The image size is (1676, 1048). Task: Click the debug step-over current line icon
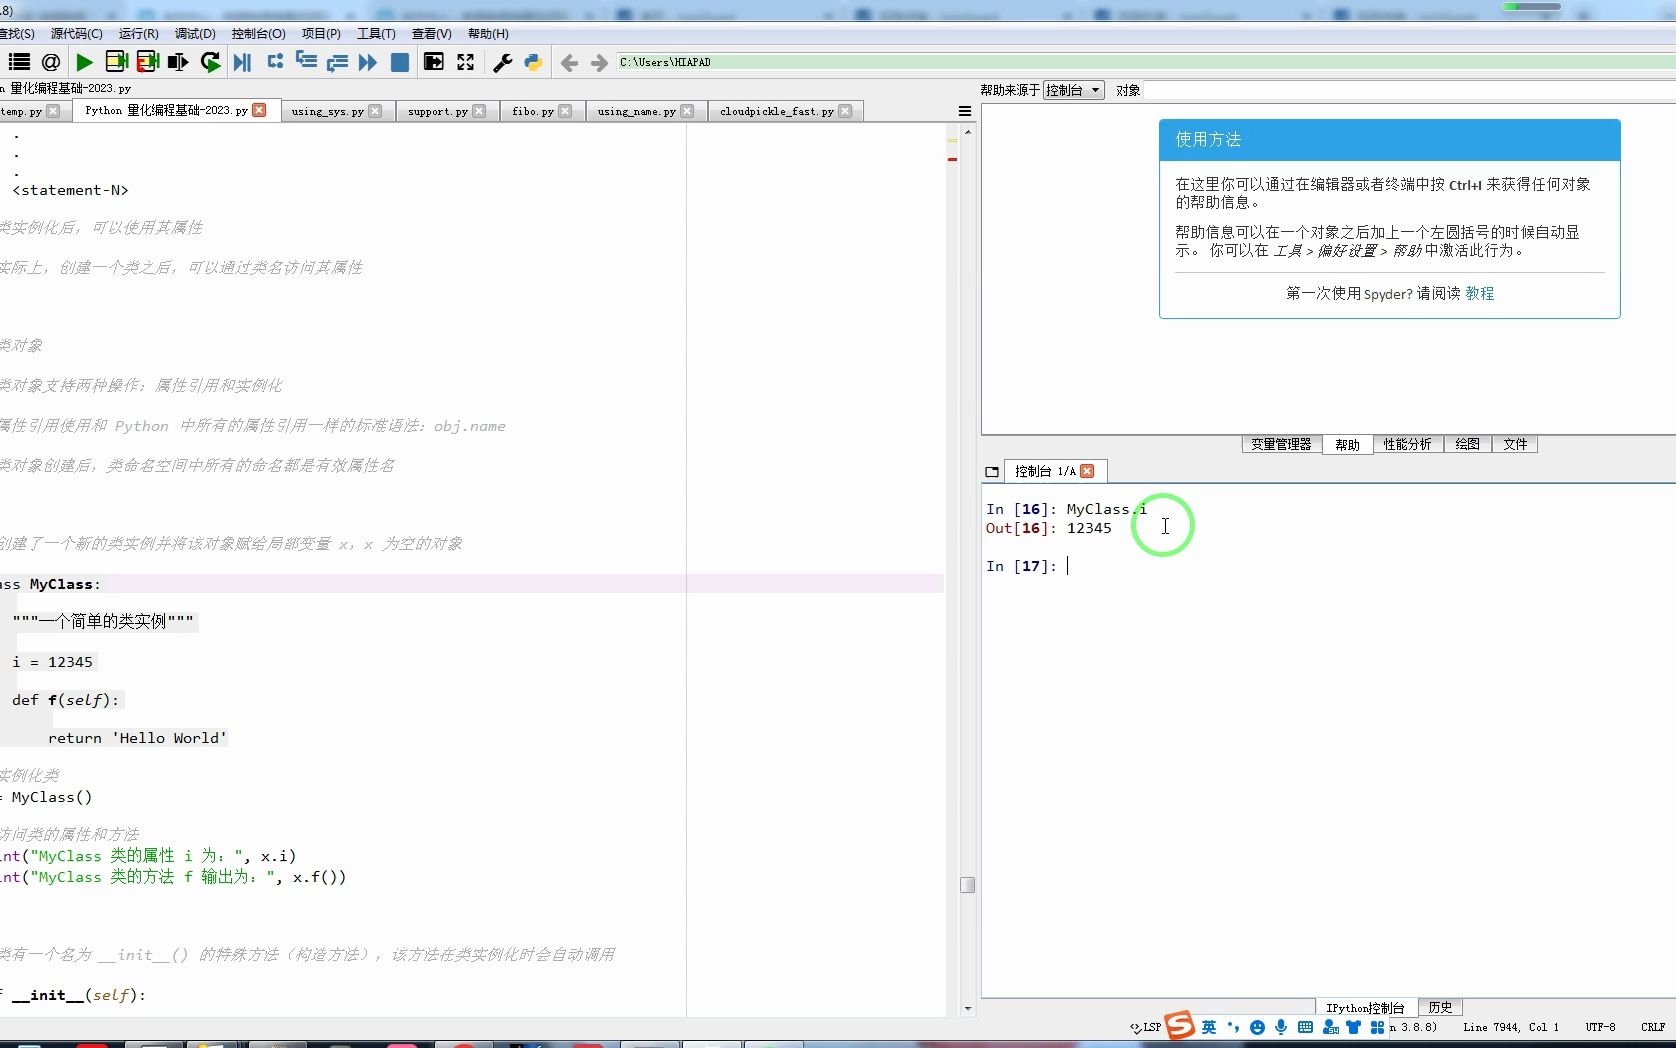(275, 62)
